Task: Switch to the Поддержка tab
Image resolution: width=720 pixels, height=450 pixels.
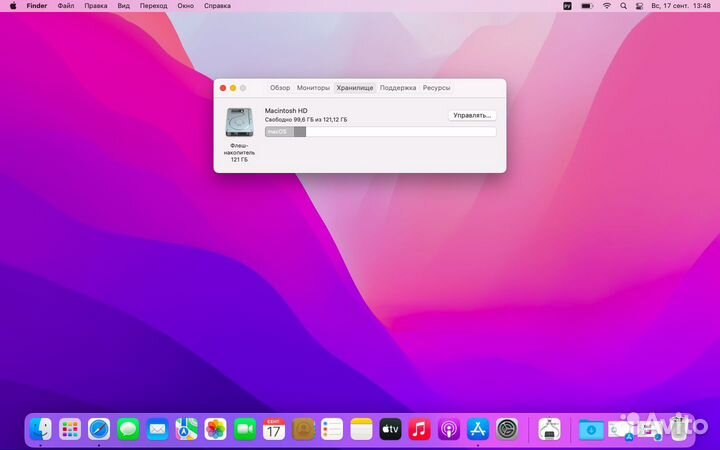Action: 398,88
